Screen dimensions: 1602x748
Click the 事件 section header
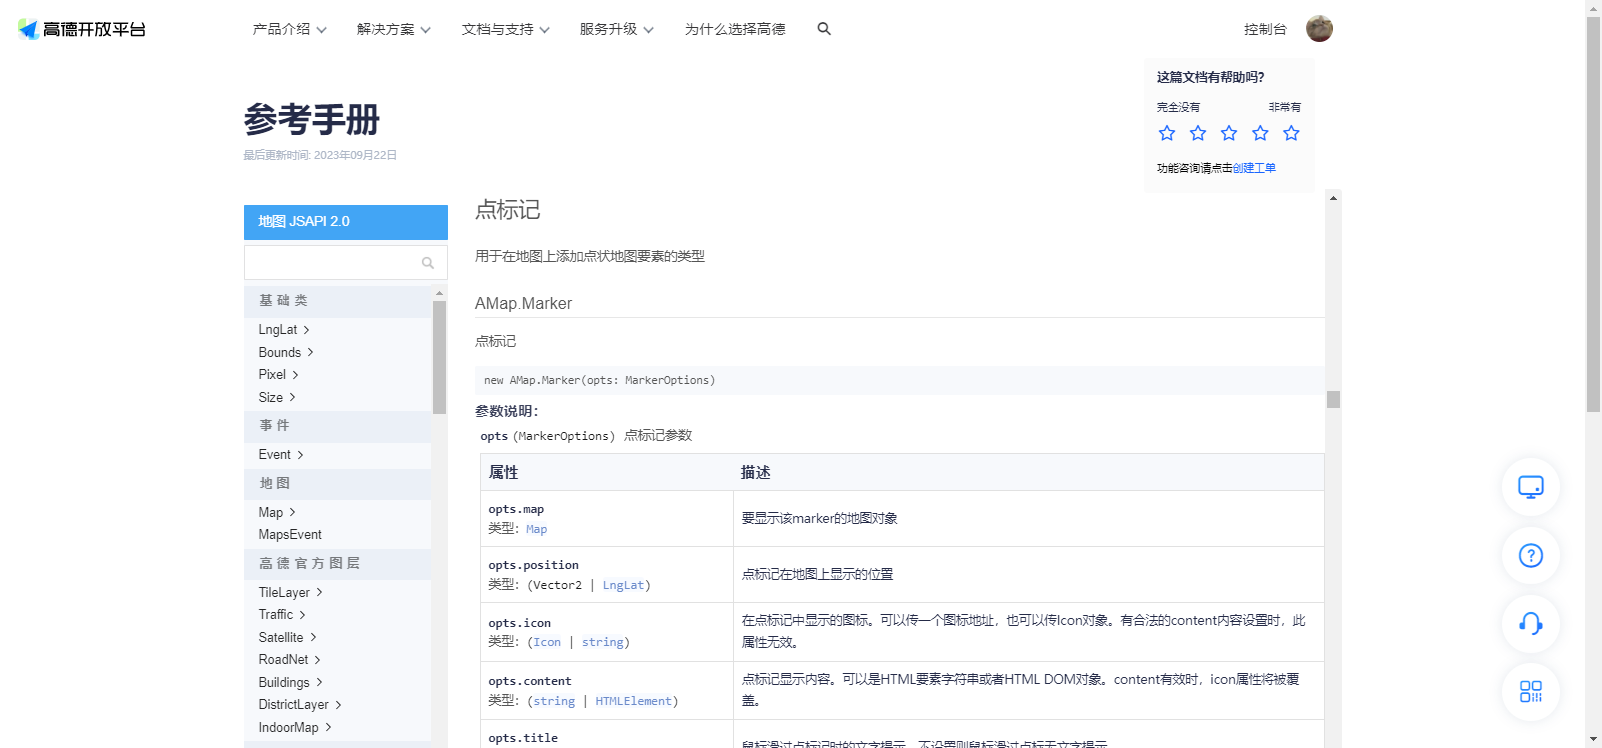pyautogui.click(x=337, y=426)
